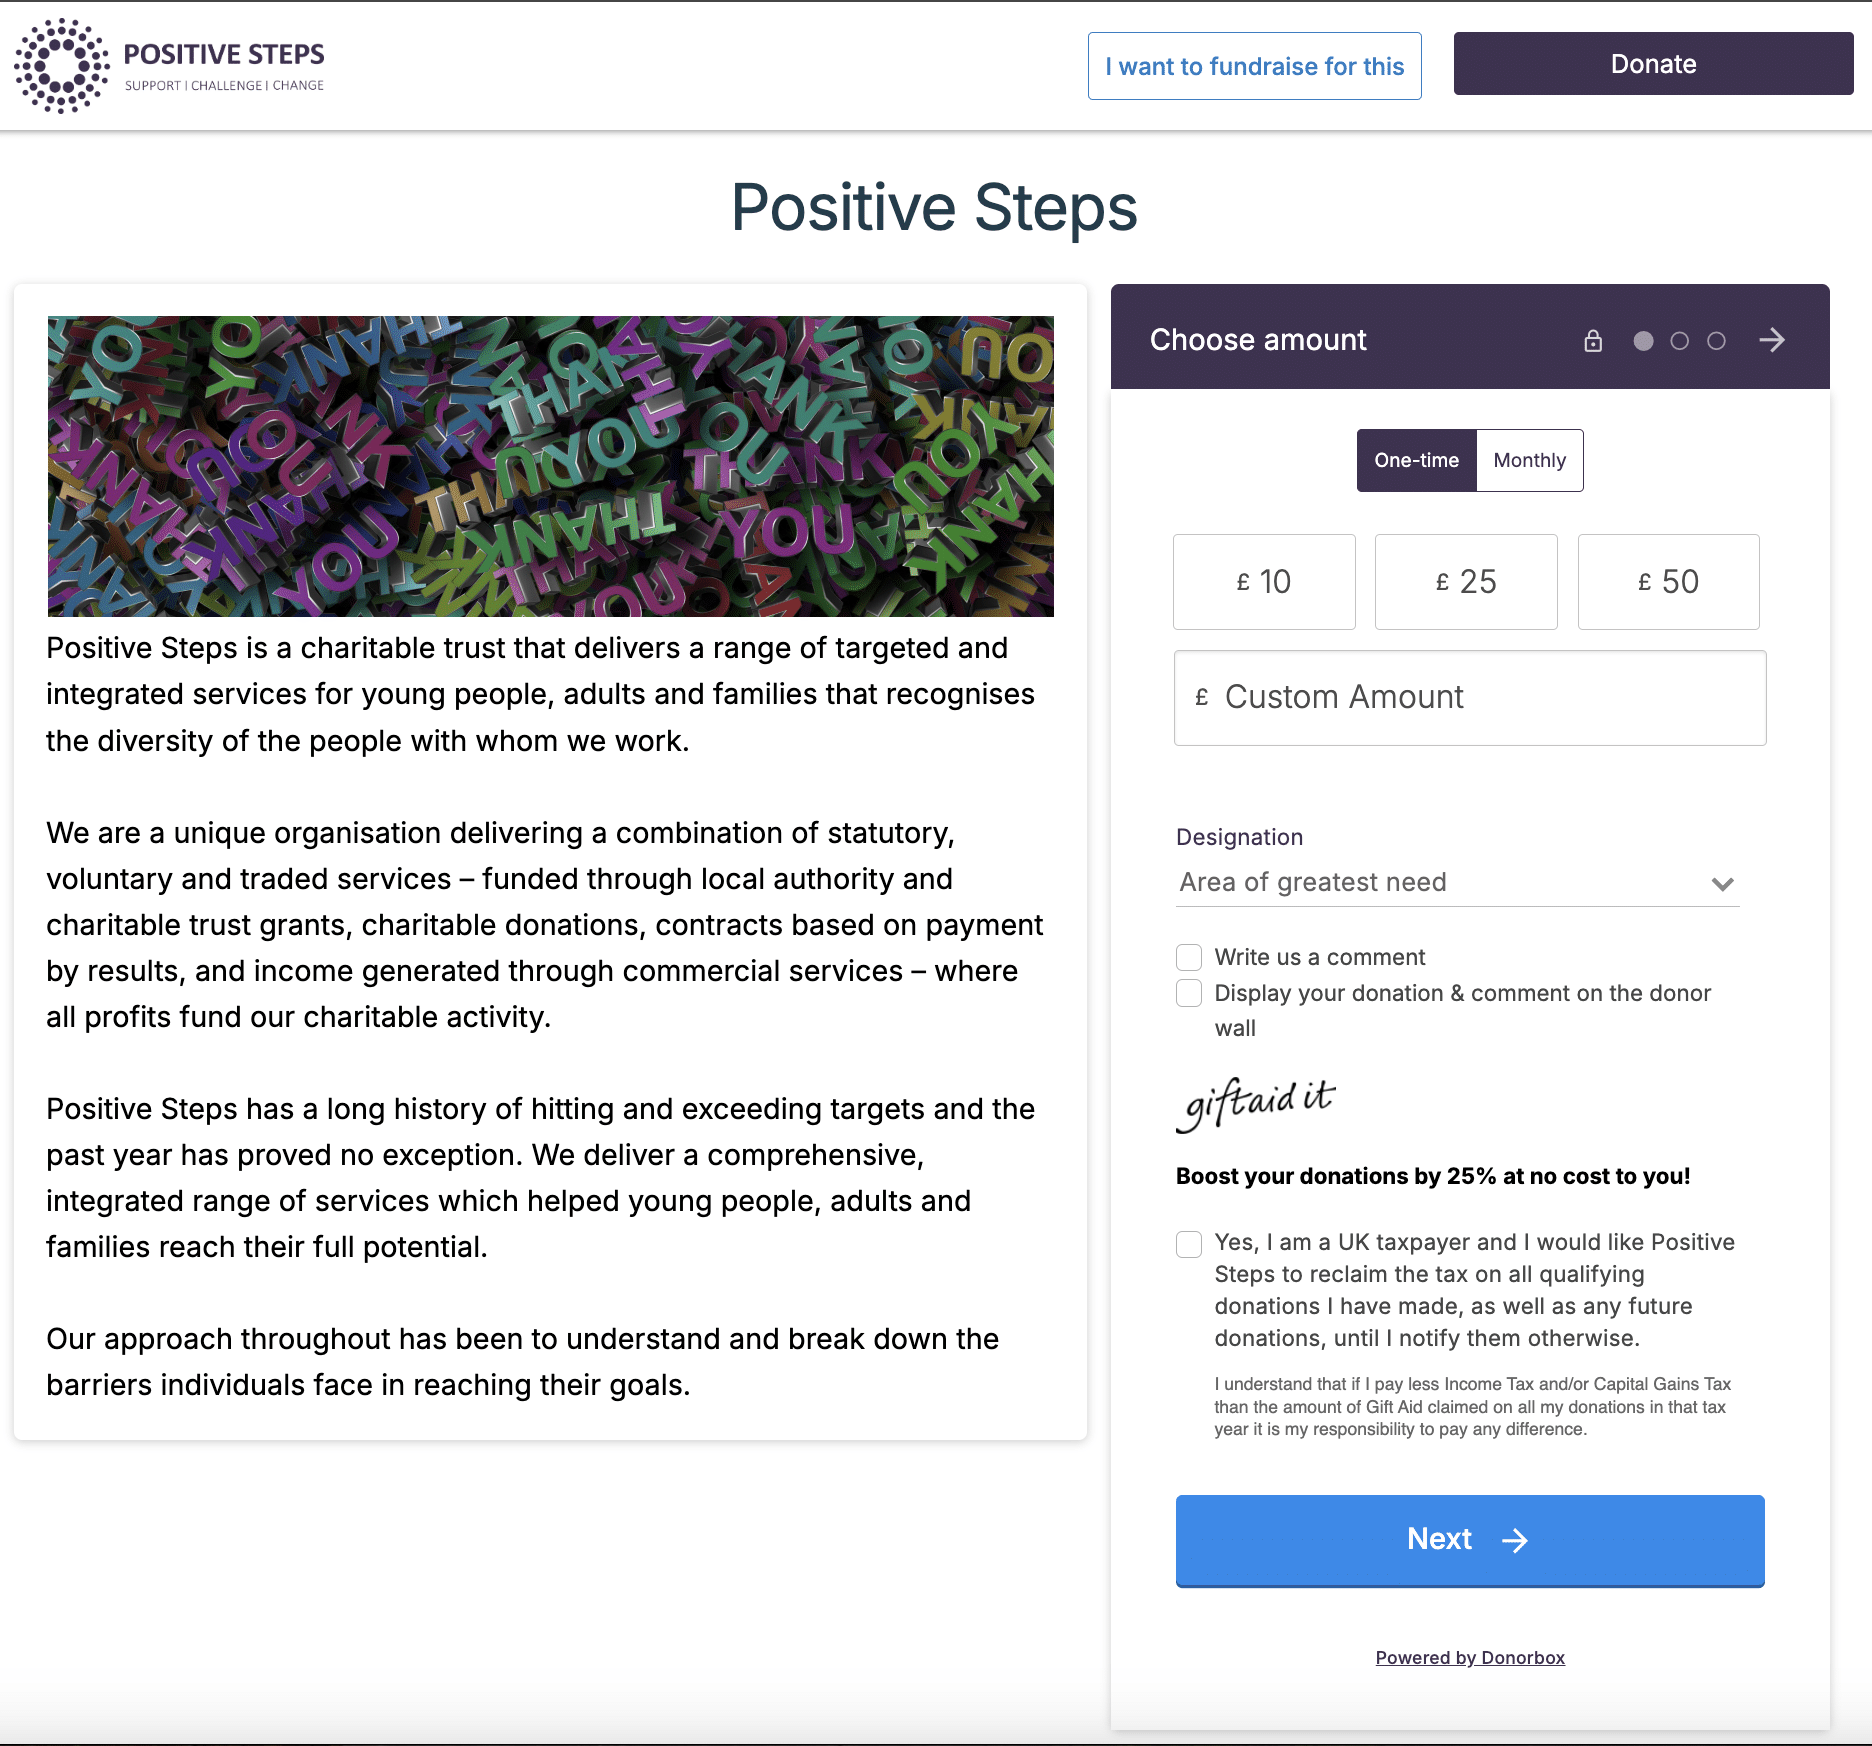Click the third step progress dot
Viewport: 1872px width, 1746px height.
1716,341
